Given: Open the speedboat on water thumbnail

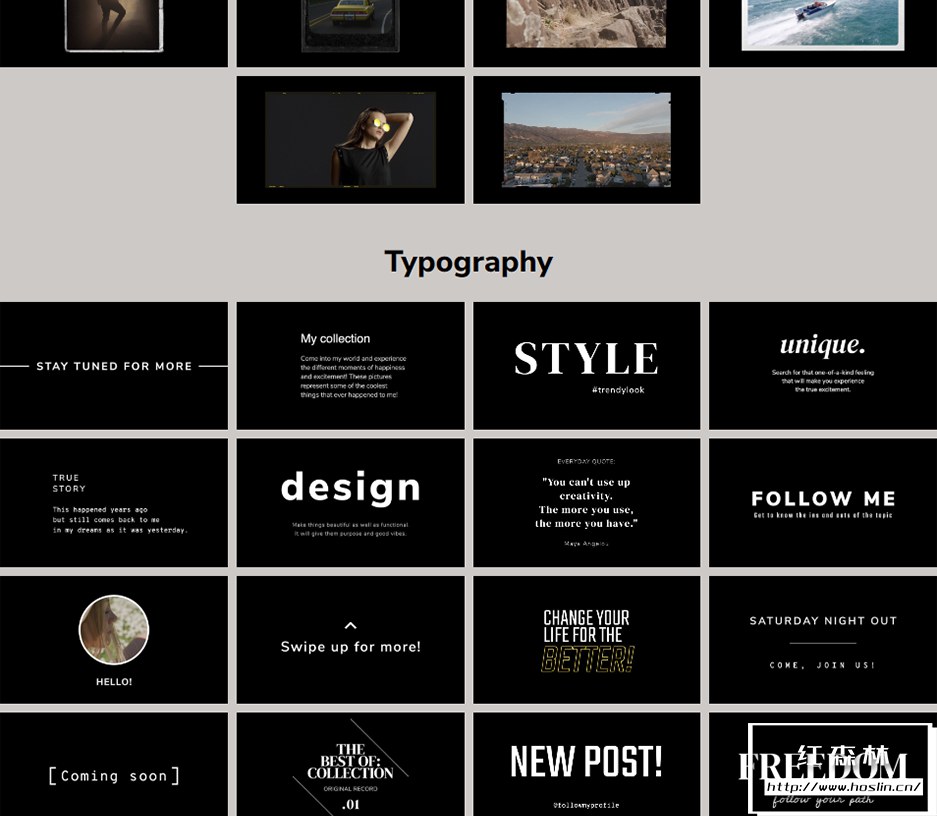Looking at the screenshot, I should click(x=823, y=33).
